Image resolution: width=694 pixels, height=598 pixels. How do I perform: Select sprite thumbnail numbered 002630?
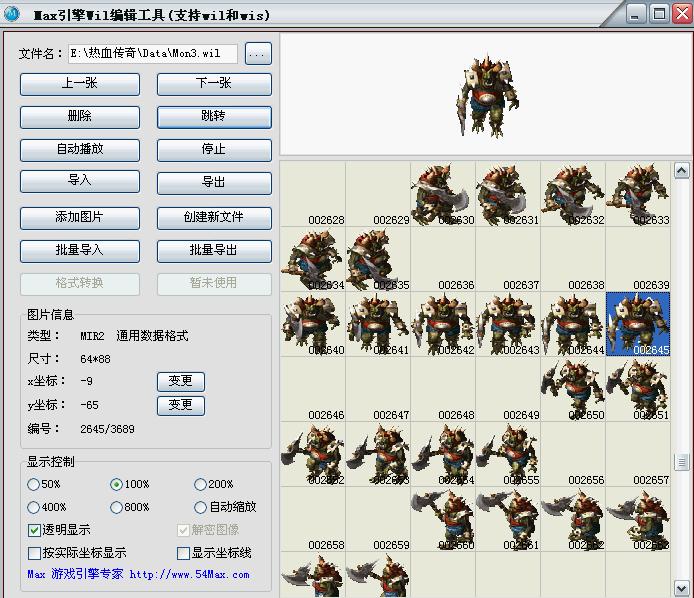[x=442, y=194]
